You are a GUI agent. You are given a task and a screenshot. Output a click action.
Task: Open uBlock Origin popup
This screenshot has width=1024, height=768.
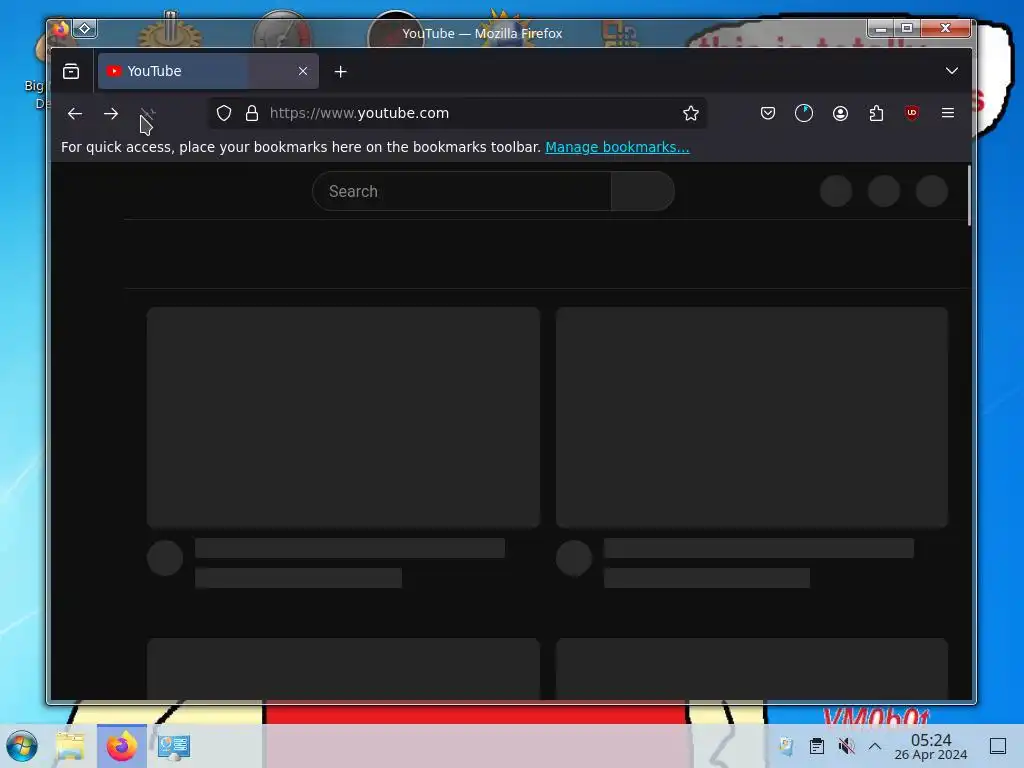912,114
